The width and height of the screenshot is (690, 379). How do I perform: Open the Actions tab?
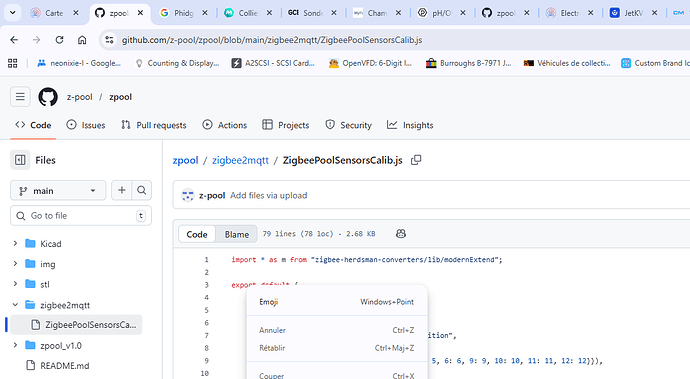[x=224, y=125]
